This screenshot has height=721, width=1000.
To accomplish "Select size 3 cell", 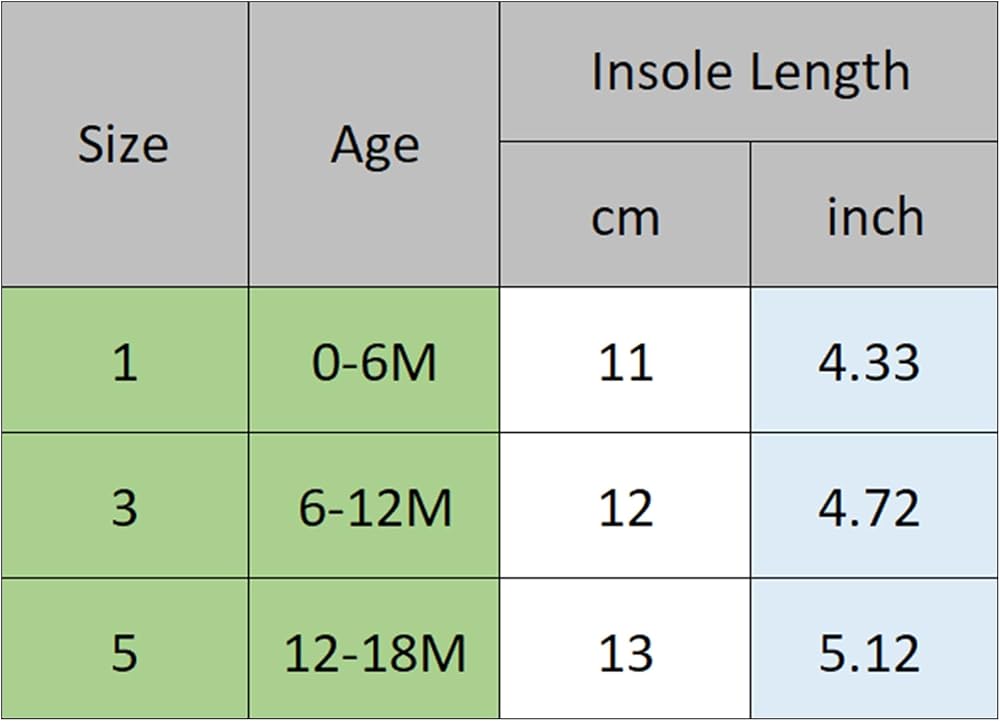I will click(x=124, y=506).
